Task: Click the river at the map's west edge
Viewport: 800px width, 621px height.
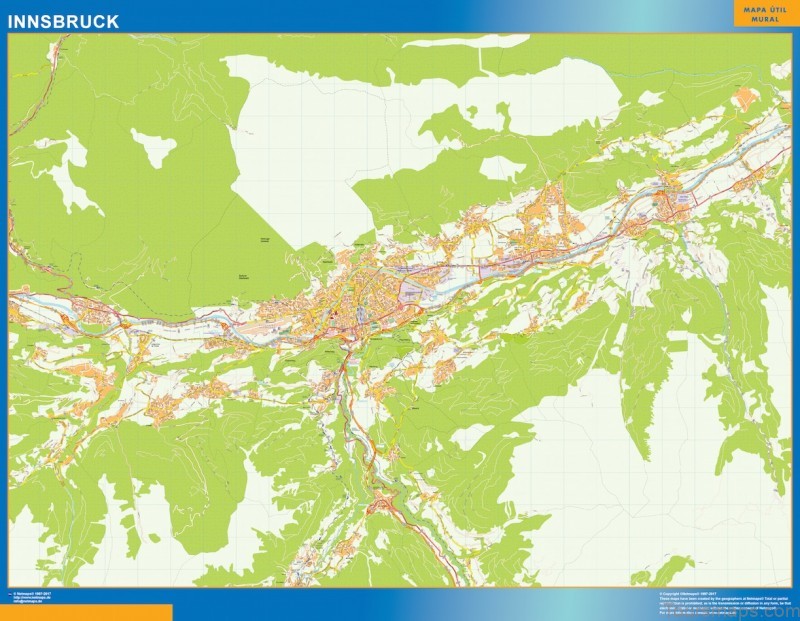Action: (x=20, y=299)
